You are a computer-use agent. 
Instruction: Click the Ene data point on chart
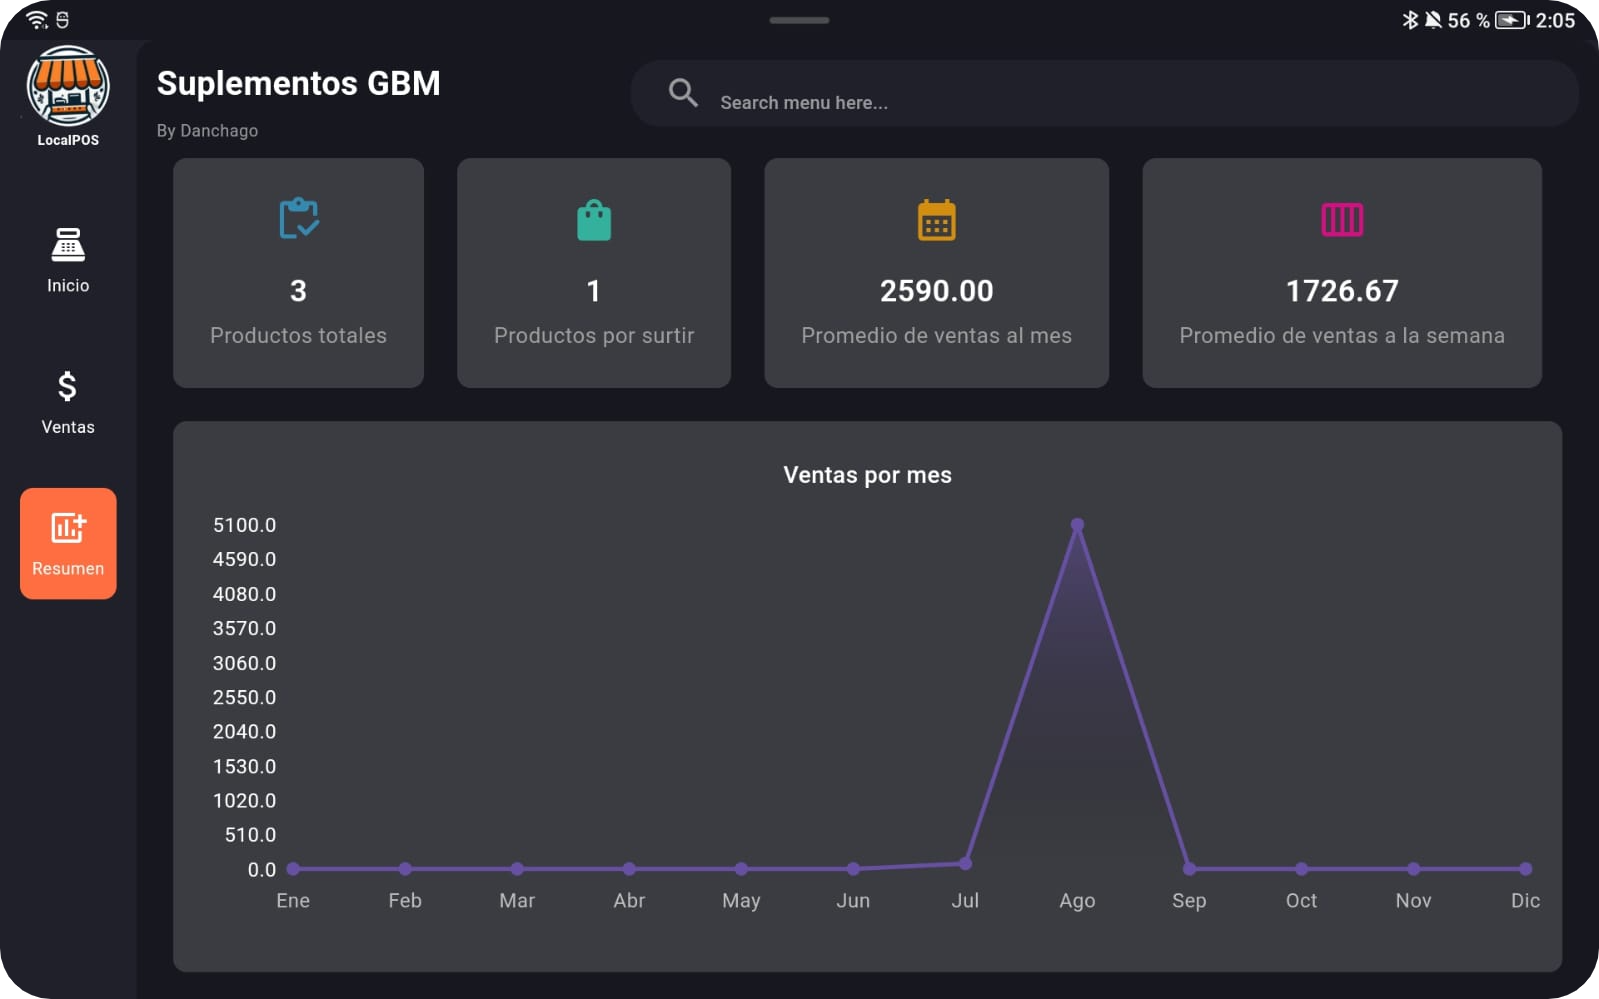293,869
